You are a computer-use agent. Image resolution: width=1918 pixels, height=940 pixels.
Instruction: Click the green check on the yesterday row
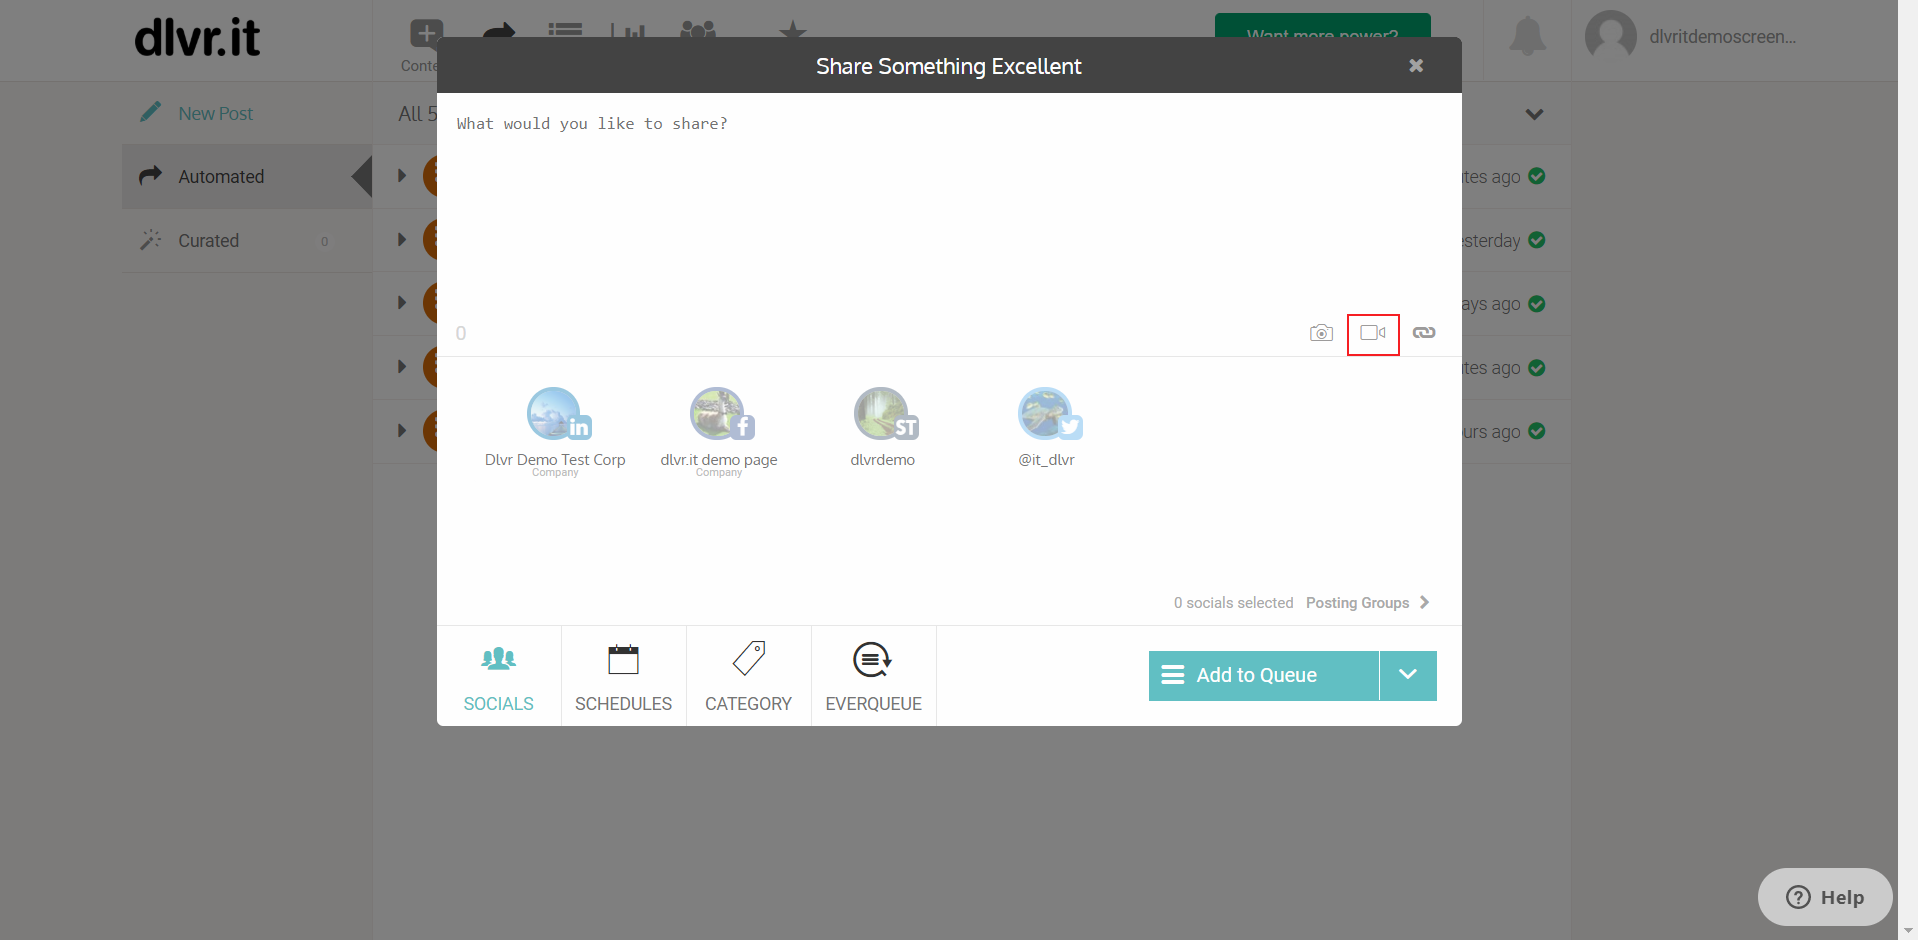pos(1537,240)
